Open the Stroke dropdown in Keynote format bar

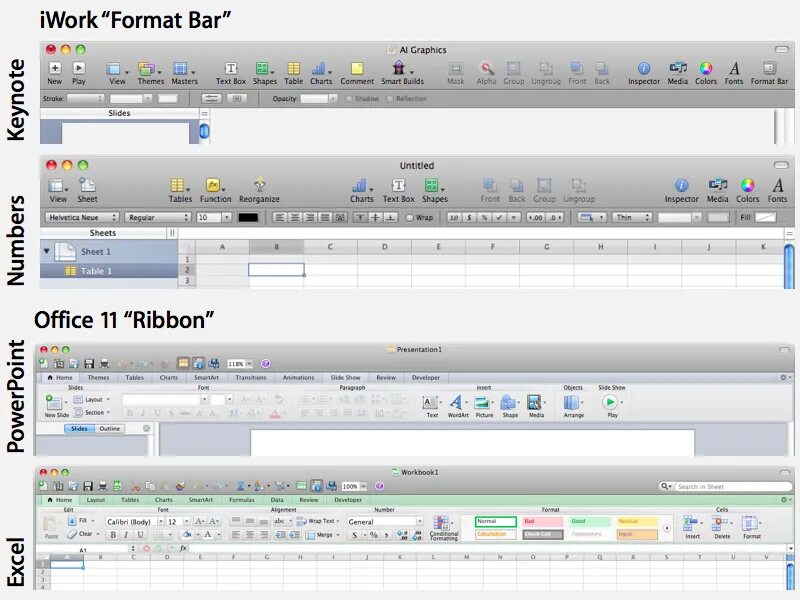point(85,98)
